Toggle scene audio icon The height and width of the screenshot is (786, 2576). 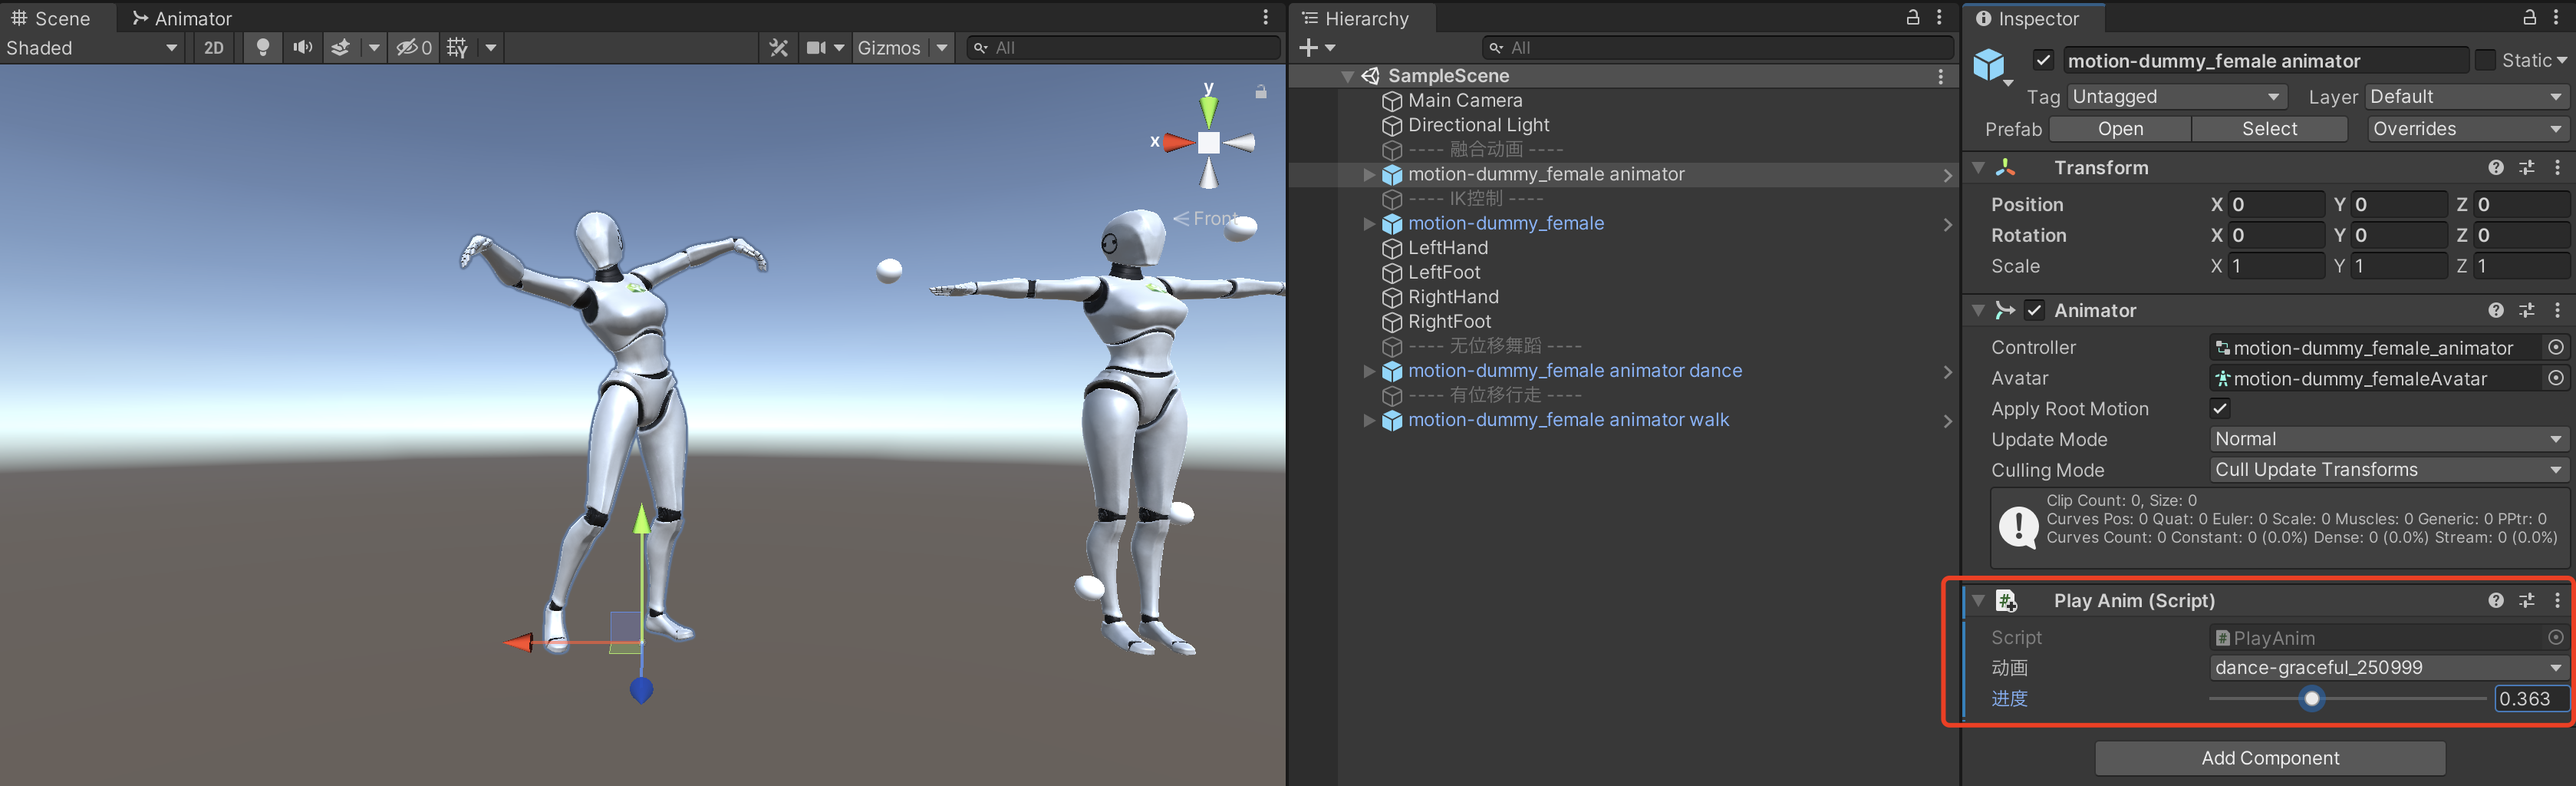[x=302, y=47]
